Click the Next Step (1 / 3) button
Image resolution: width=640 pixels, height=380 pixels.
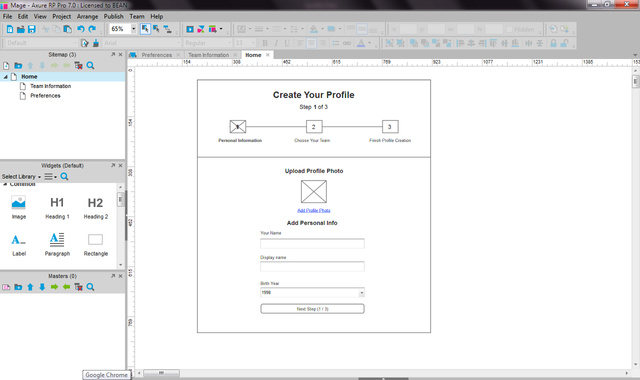coord(312,309)
